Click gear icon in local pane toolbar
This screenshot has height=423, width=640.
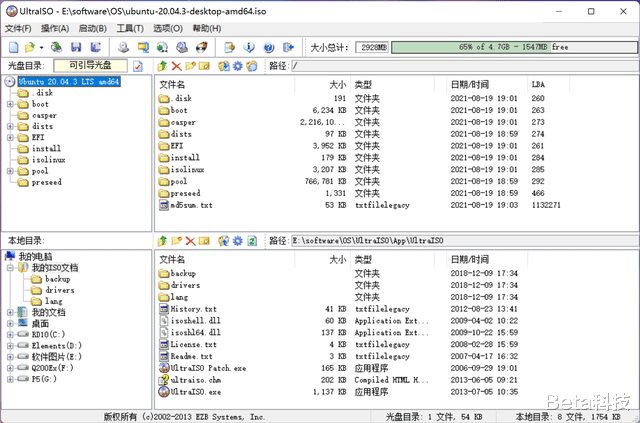pos(238,241)
